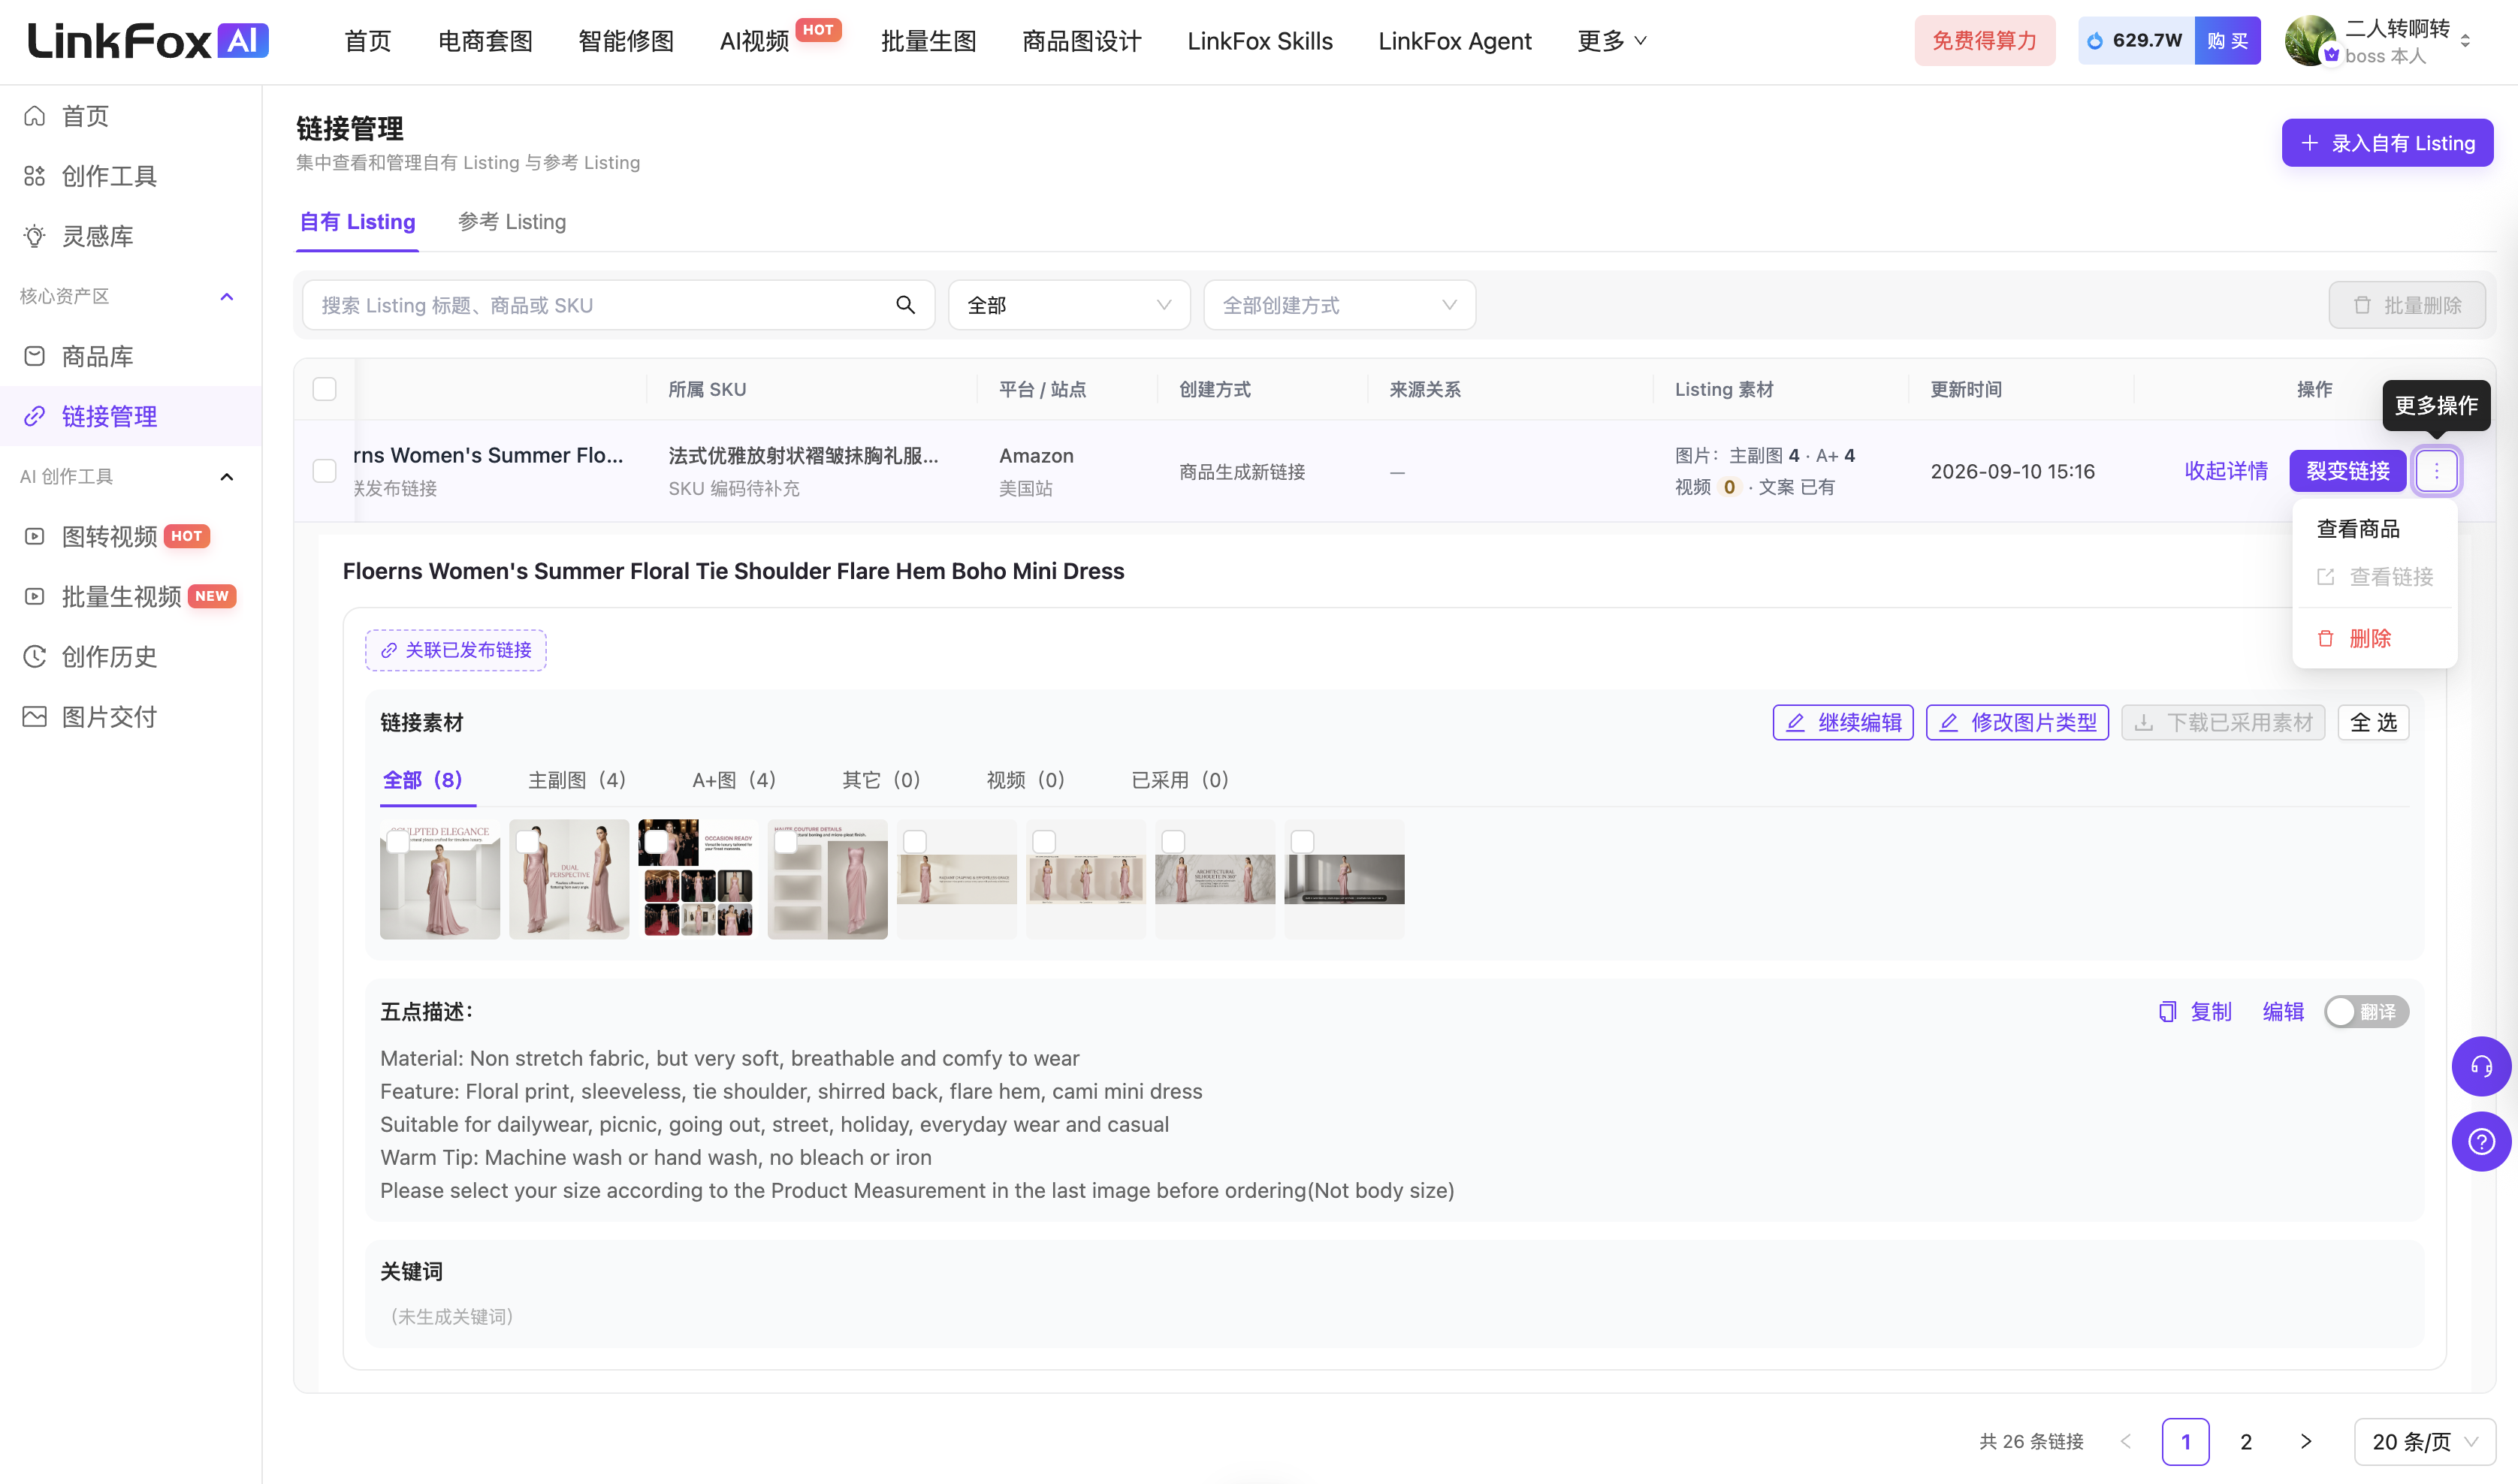Expand the 更多 top navigation menu
The image size is (2518, 1484).
[1612, 41]
